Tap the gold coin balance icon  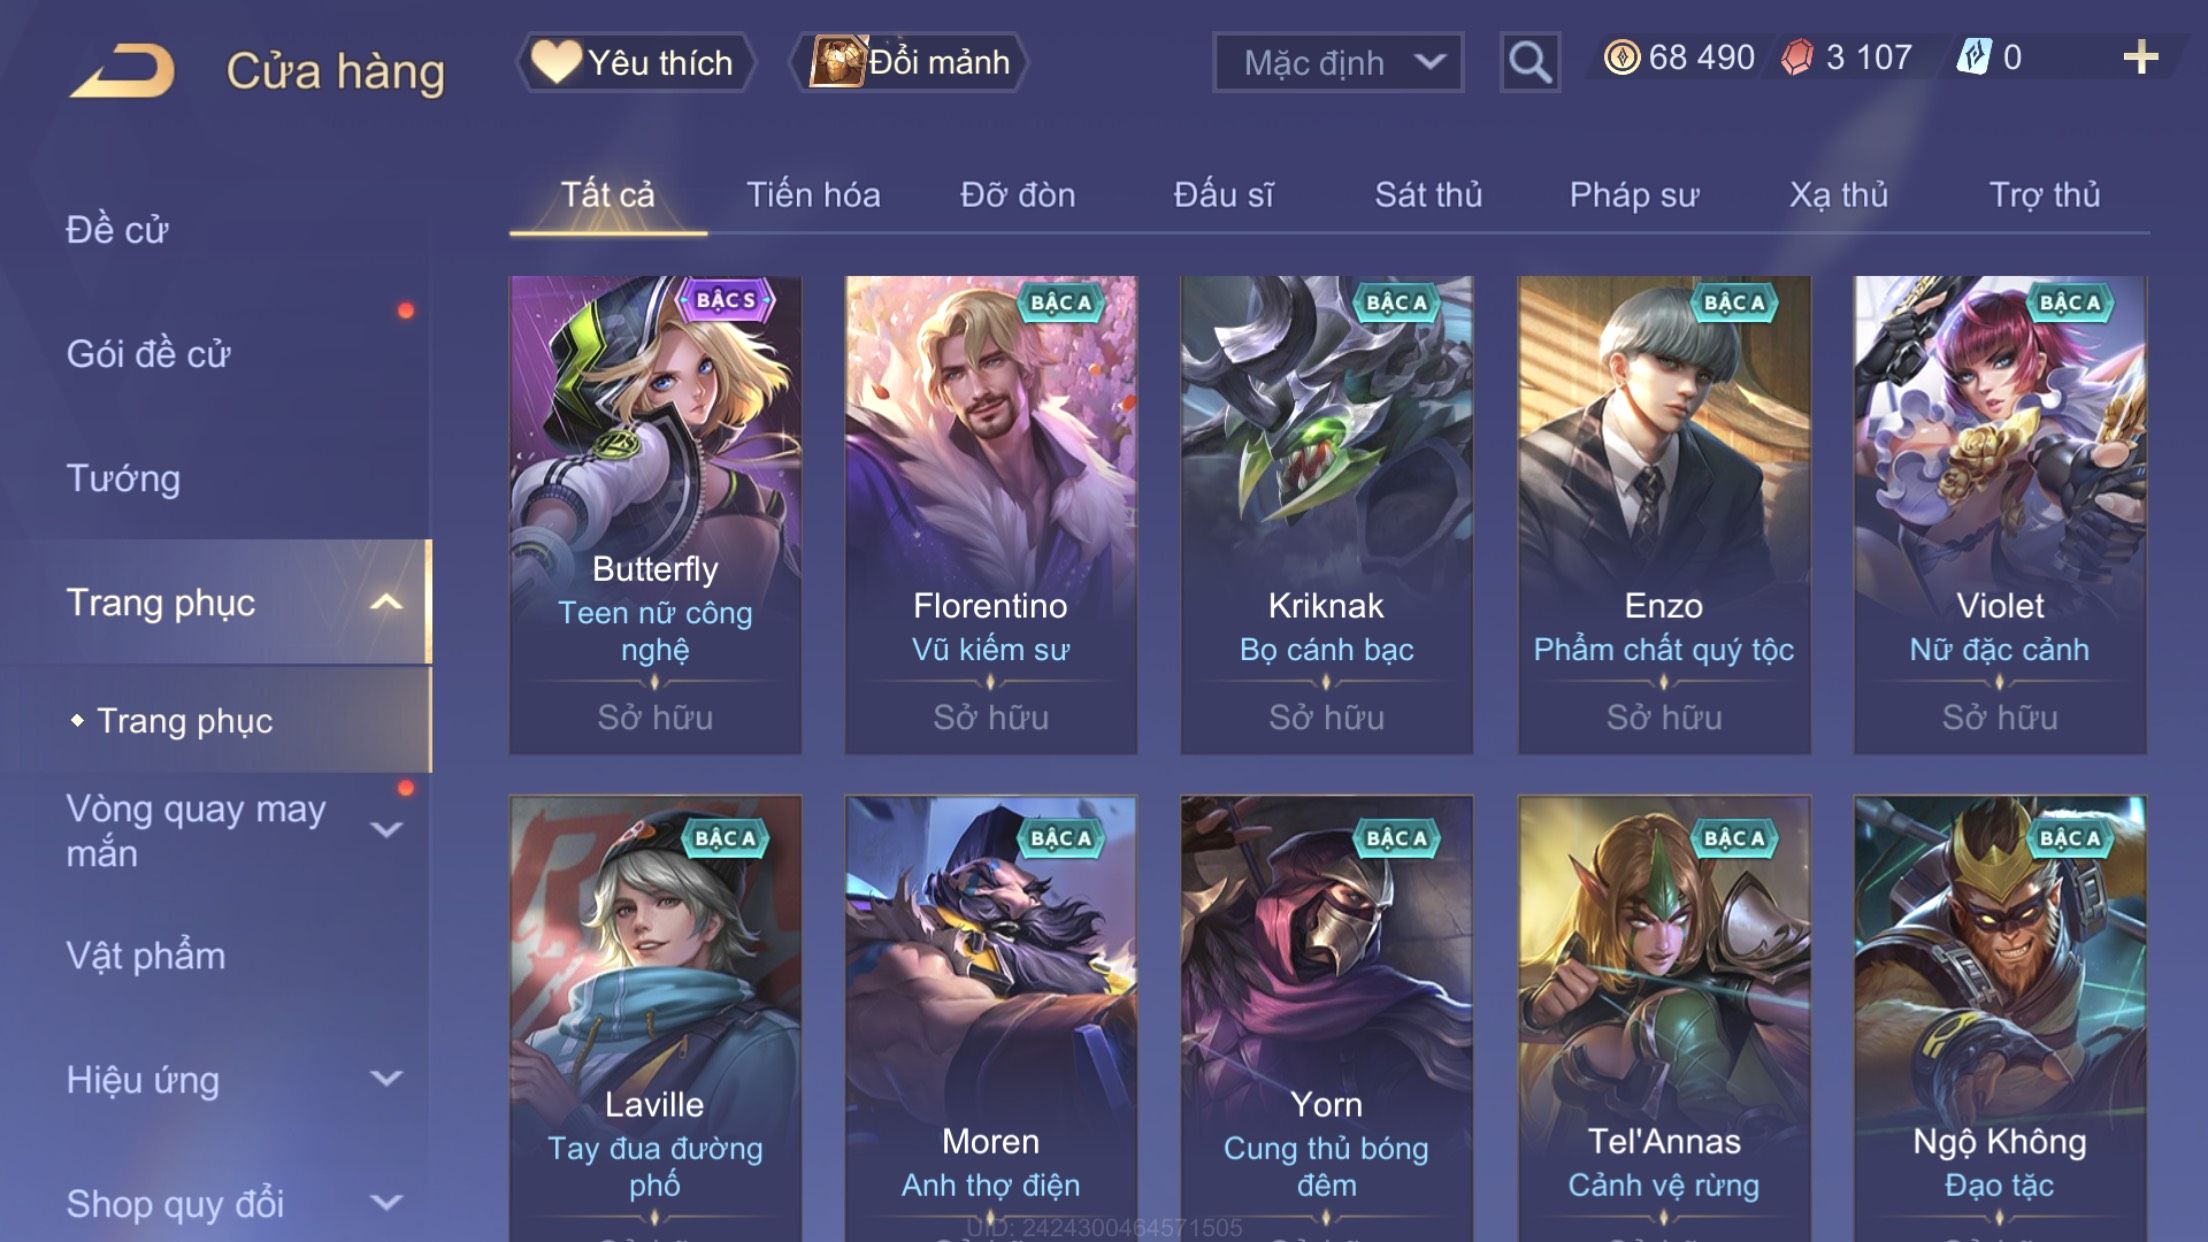1621,58
